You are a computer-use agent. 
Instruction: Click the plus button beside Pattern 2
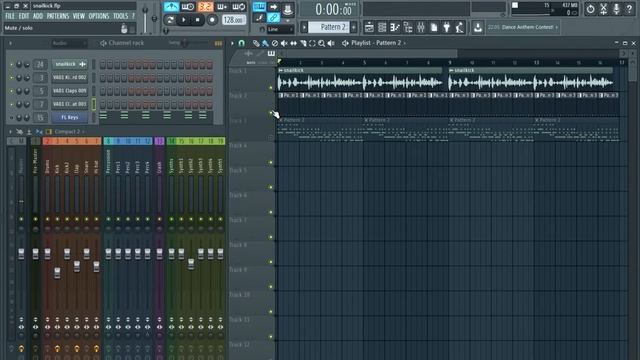pos(353,27)
